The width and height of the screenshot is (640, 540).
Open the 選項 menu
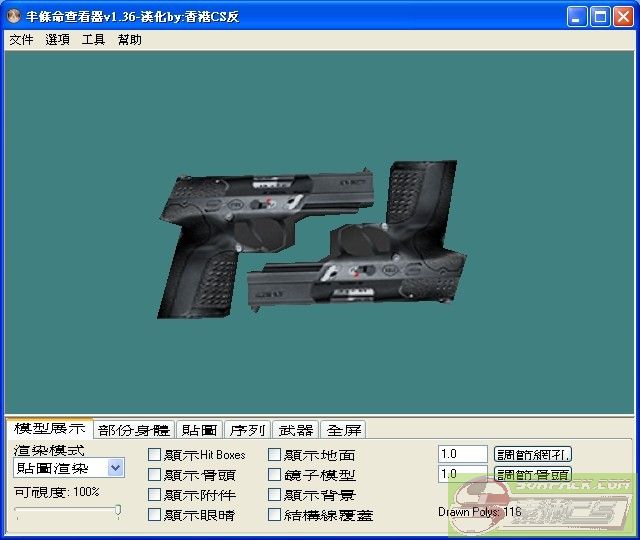(57, 40)
